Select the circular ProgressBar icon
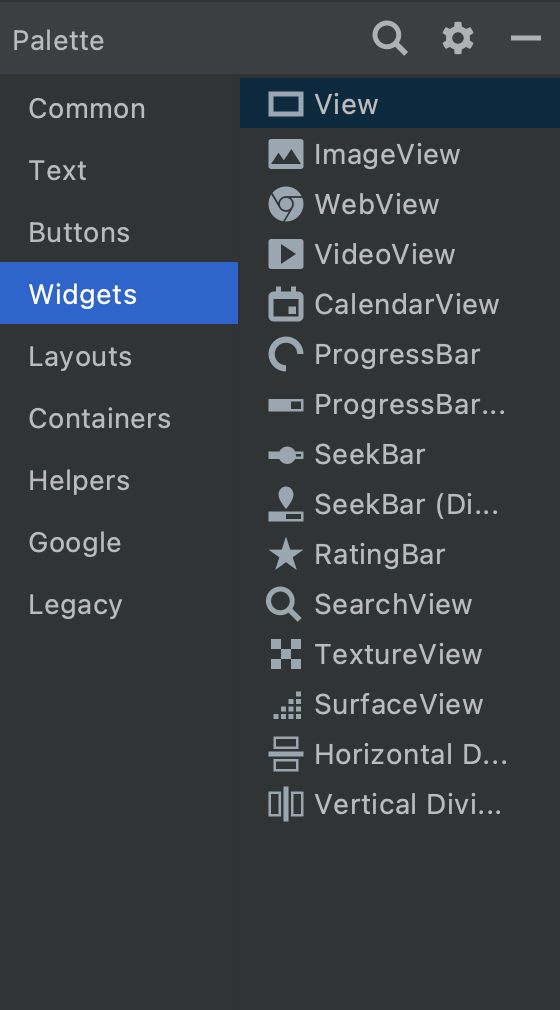The width and height of the screenshot is (560, 1010). pyautogui.click(x=285, y=354)
